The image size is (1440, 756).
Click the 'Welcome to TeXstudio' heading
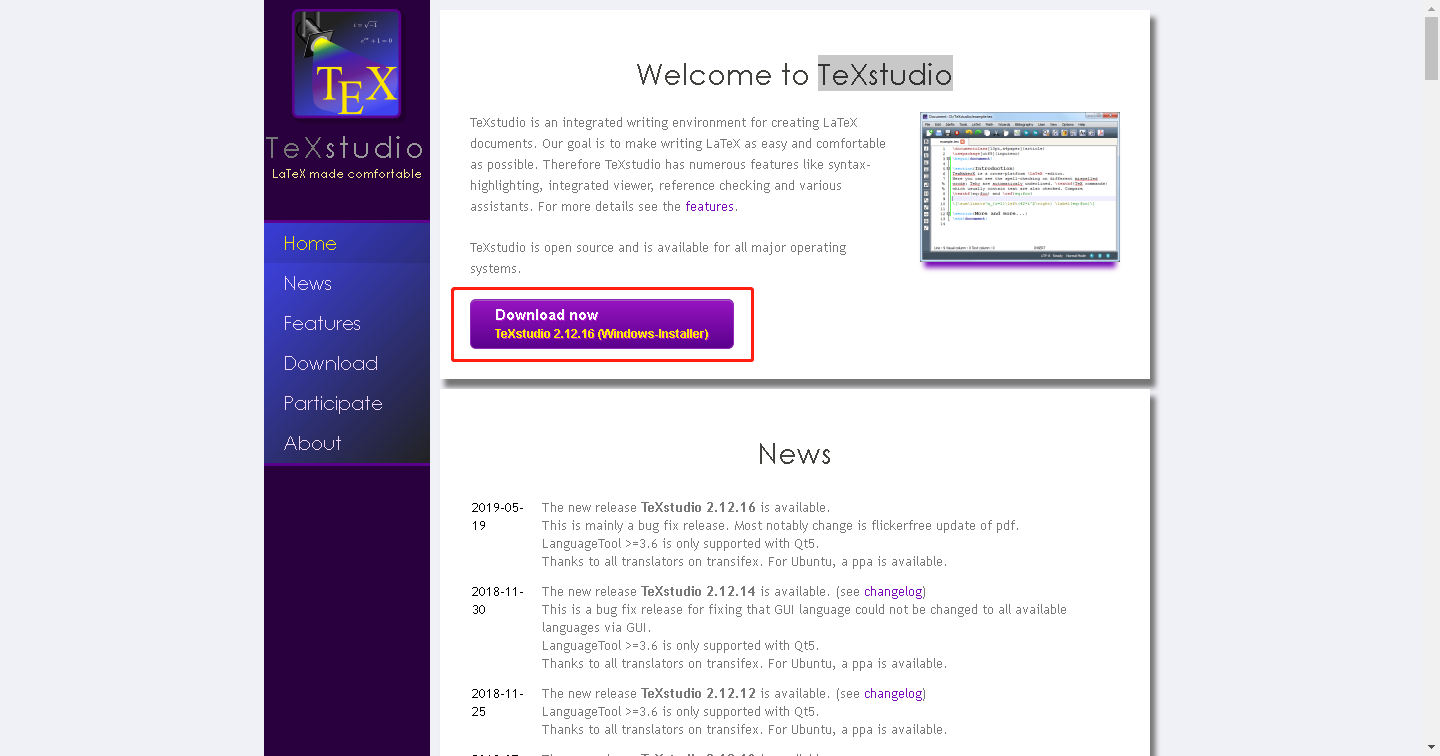click(x=794, y=74)
